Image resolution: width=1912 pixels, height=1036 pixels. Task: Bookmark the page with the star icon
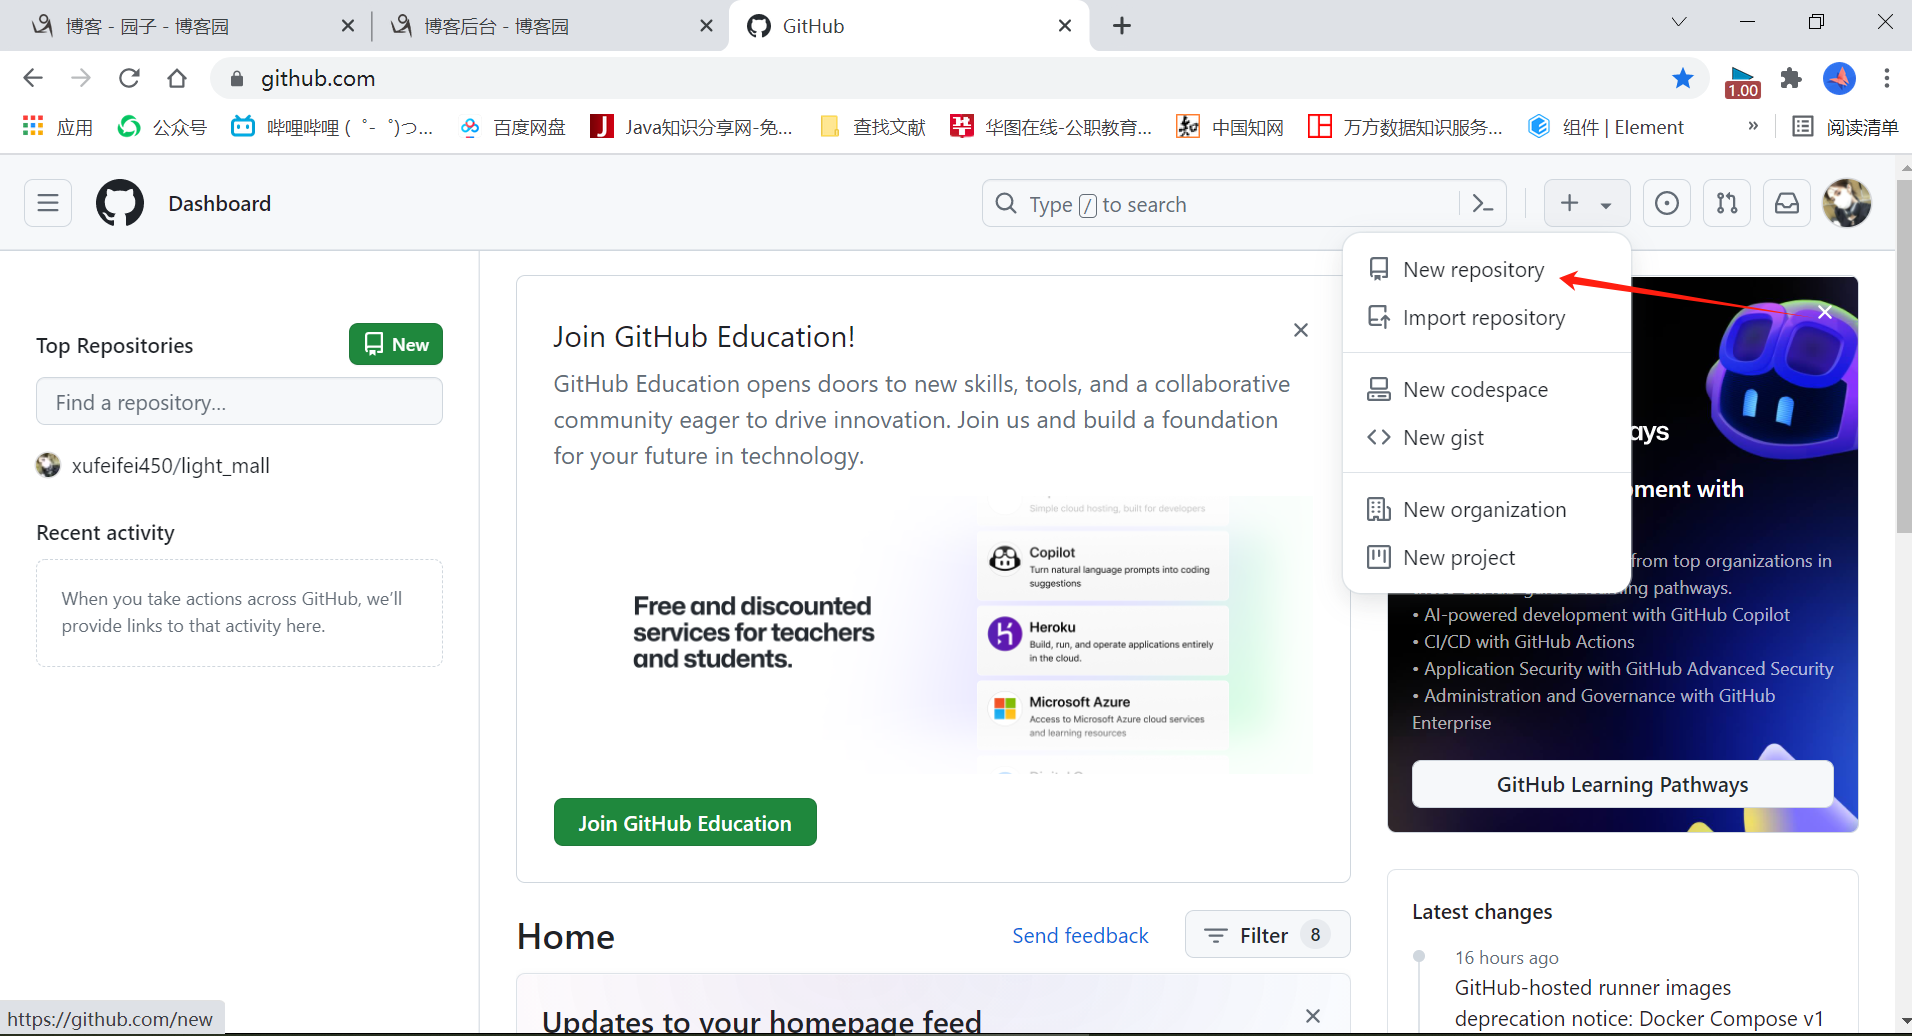pyautogui.click(x=1684, y=78)
